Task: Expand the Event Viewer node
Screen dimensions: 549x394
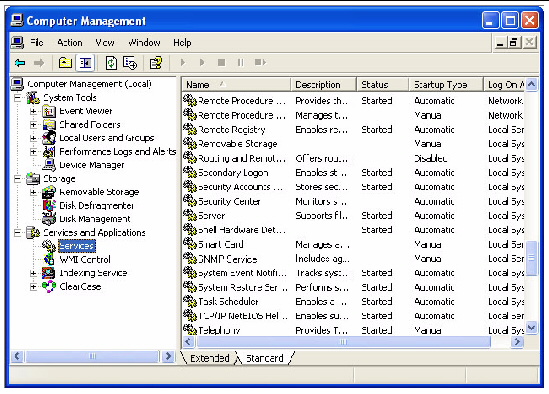Action: coord(33,111)
